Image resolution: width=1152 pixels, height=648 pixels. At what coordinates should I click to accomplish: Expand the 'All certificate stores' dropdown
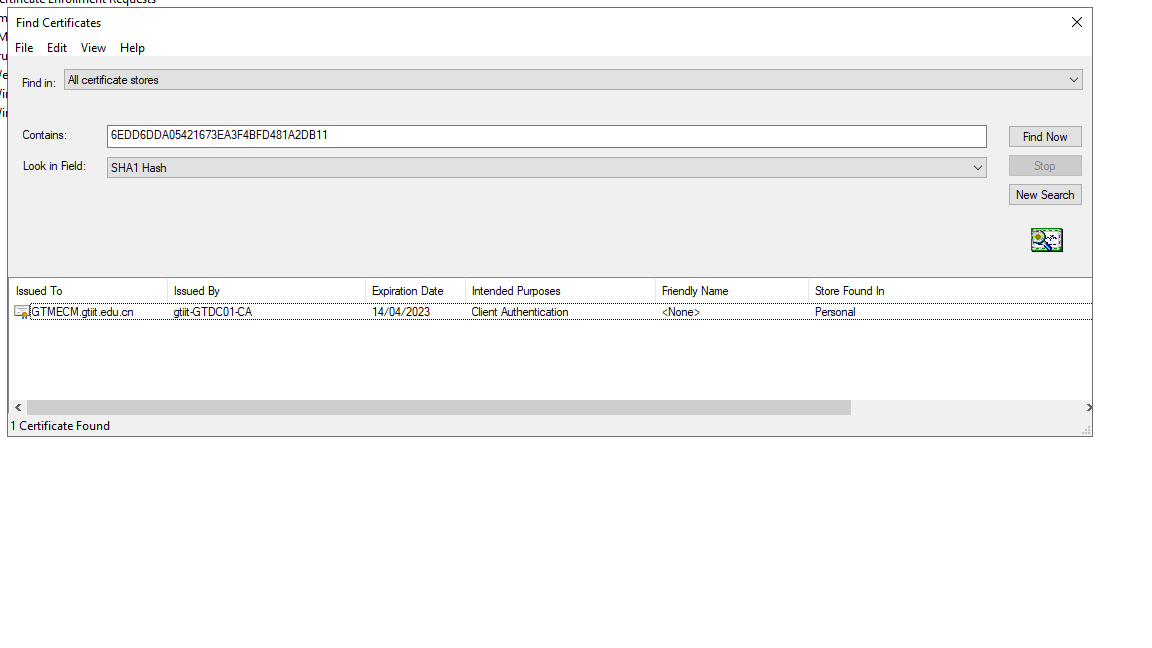coord(1073,79)
